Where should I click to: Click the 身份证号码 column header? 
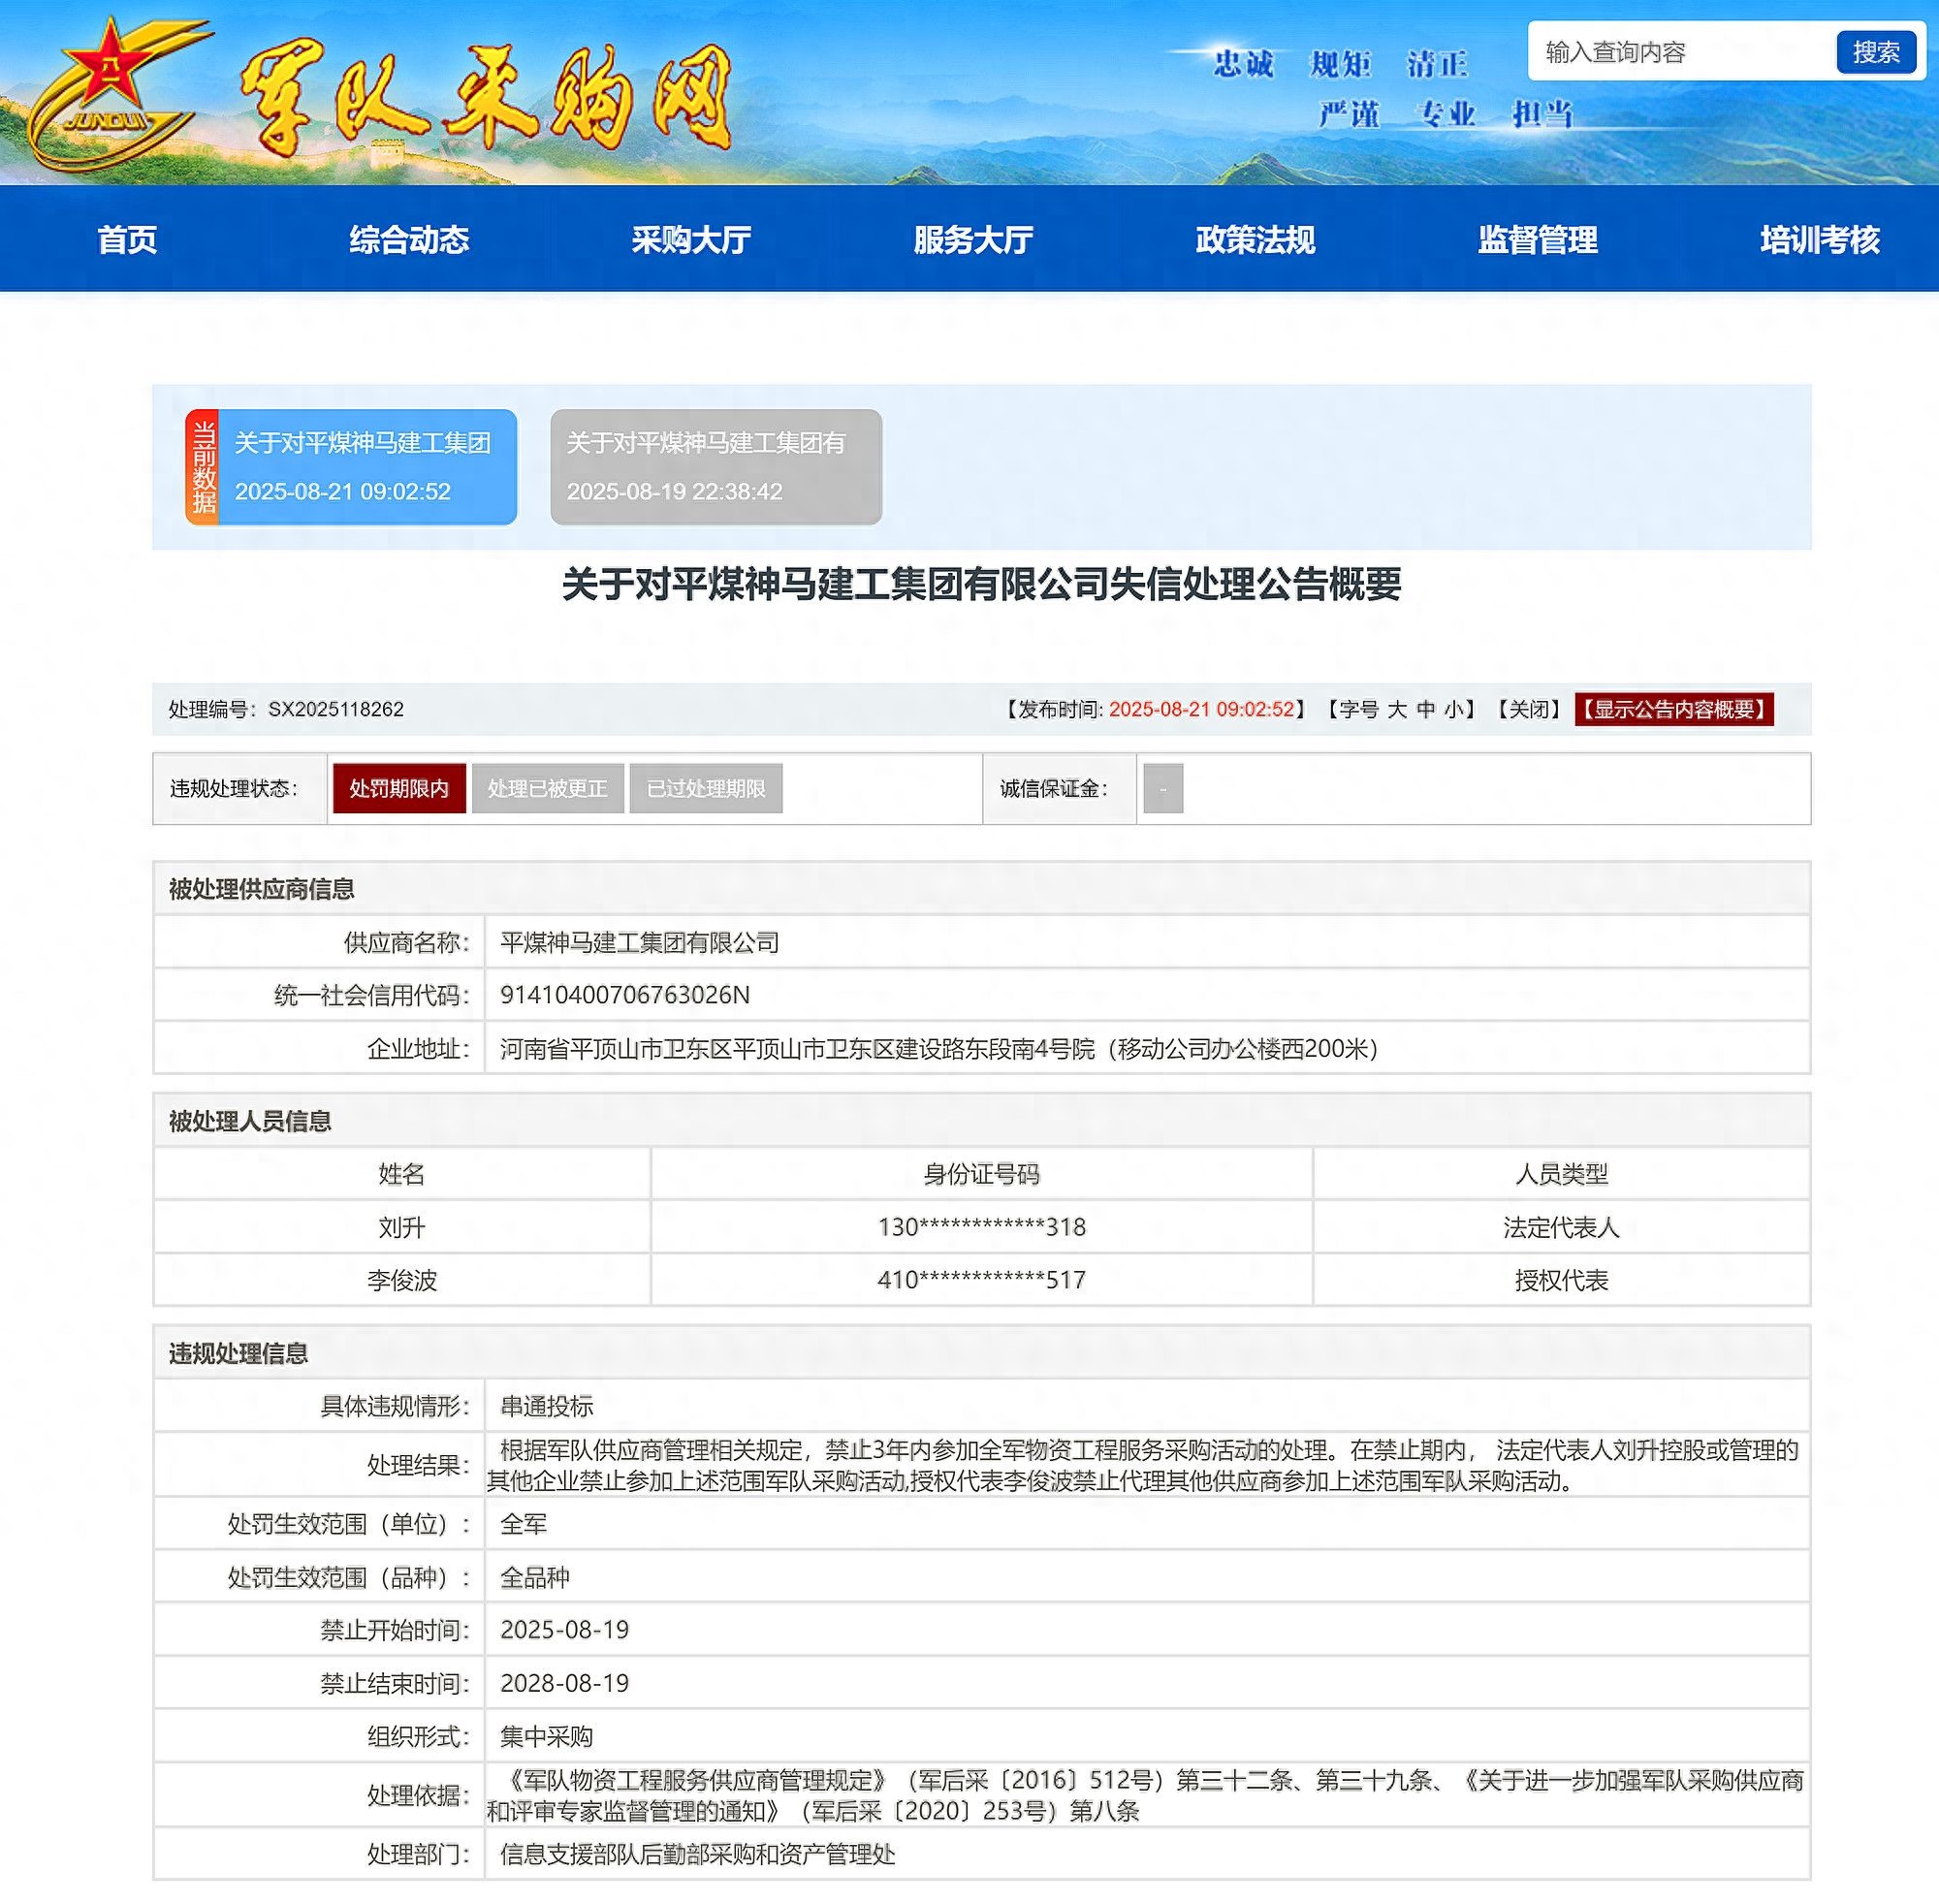[982, 1174]
